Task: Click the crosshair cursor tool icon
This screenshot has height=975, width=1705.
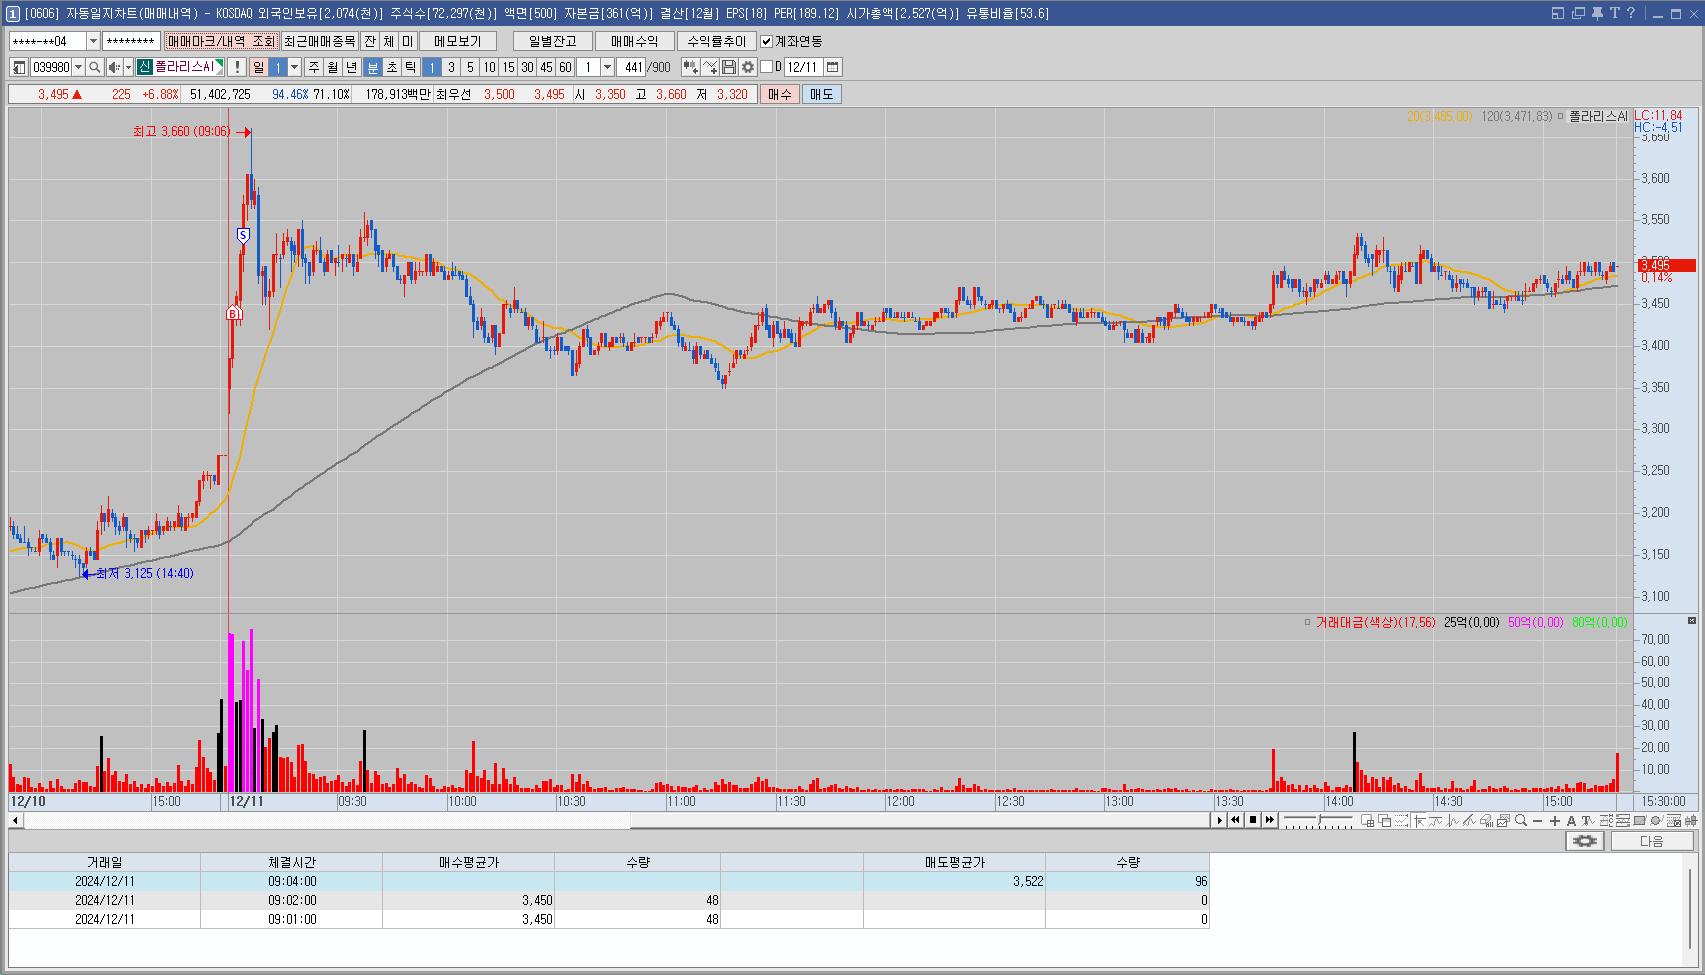Action: [x=1419, y=820]
